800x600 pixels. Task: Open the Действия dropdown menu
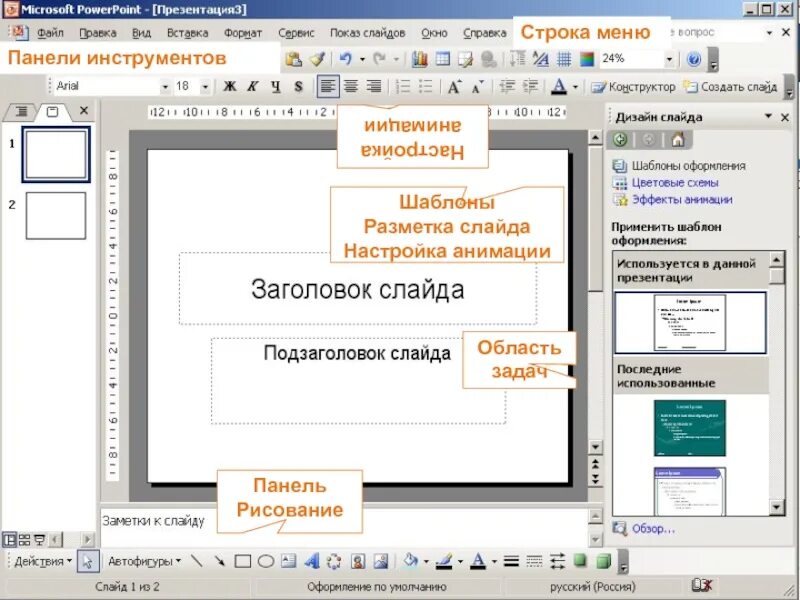tap(43, 561)
